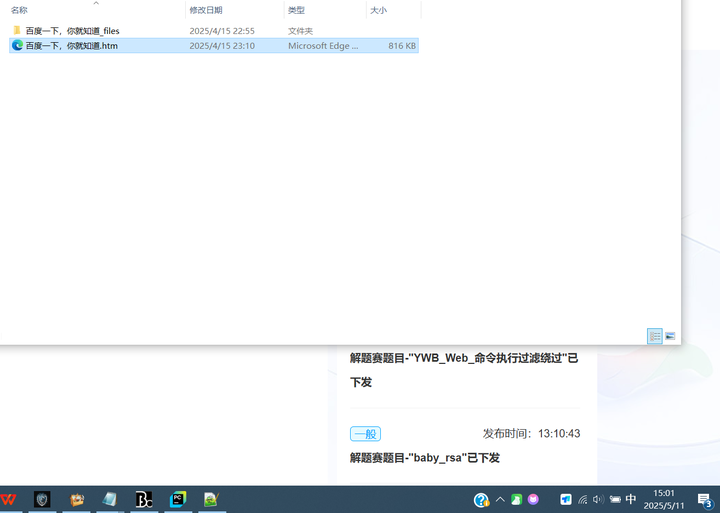
Task: Click the blue square tray icon
Action: click(x=566, y=499)
